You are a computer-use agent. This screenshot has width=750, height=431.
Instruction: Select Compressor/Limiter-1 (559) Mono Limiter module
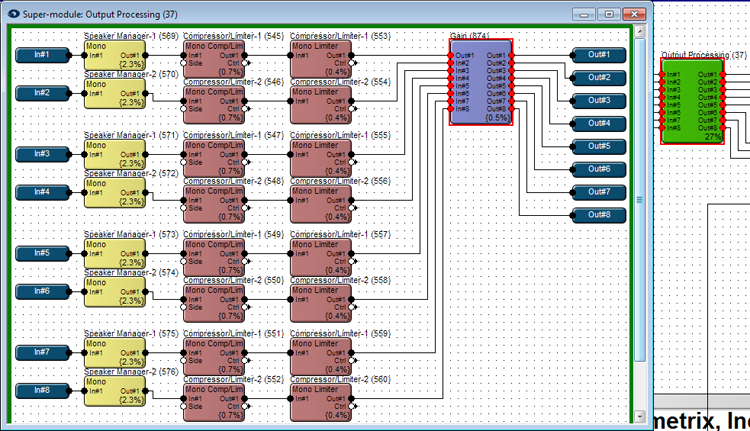coord(321,357)
